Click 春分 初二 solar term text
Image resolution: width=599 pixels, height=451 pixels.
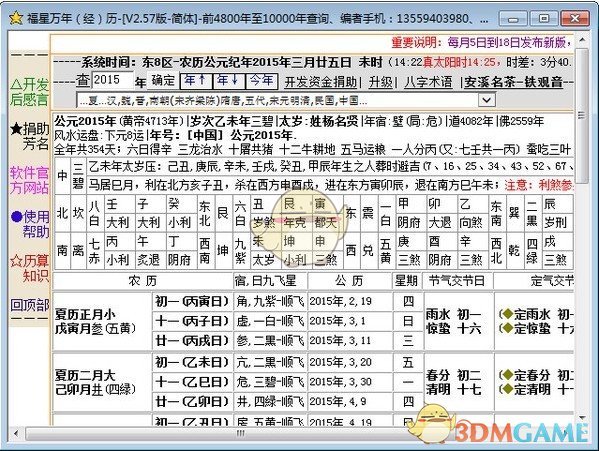(454, 375)
